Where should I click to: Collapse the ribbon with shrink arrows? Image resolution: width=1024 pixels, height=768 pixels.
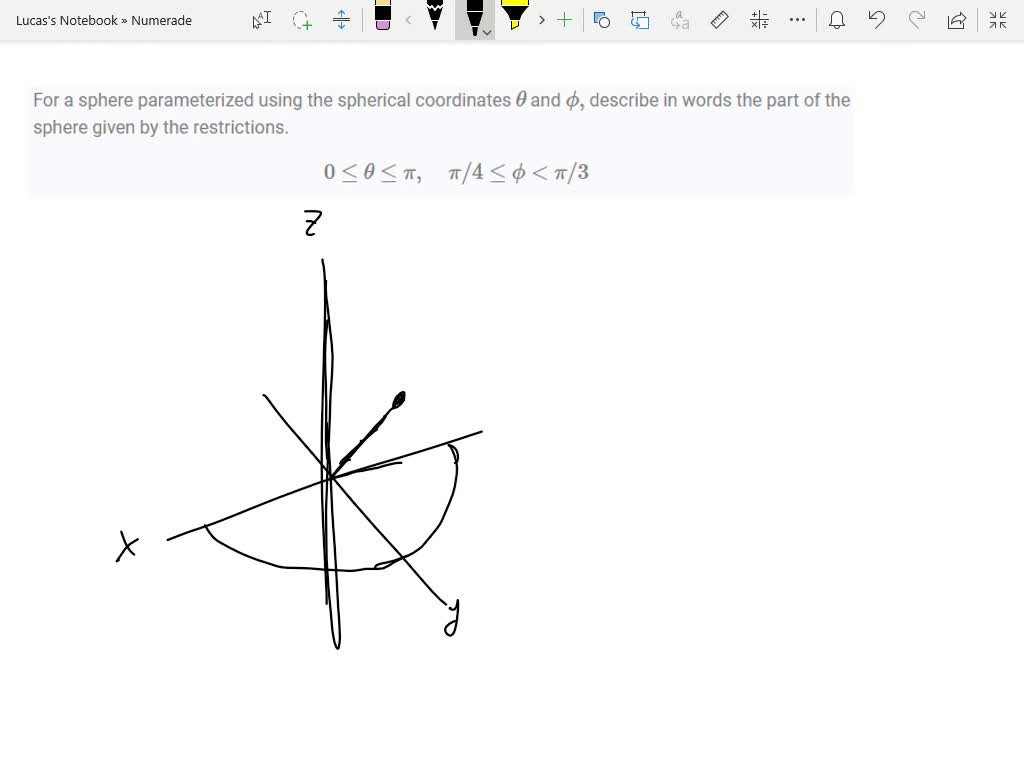pyautogui.click(x=997, y=20)
